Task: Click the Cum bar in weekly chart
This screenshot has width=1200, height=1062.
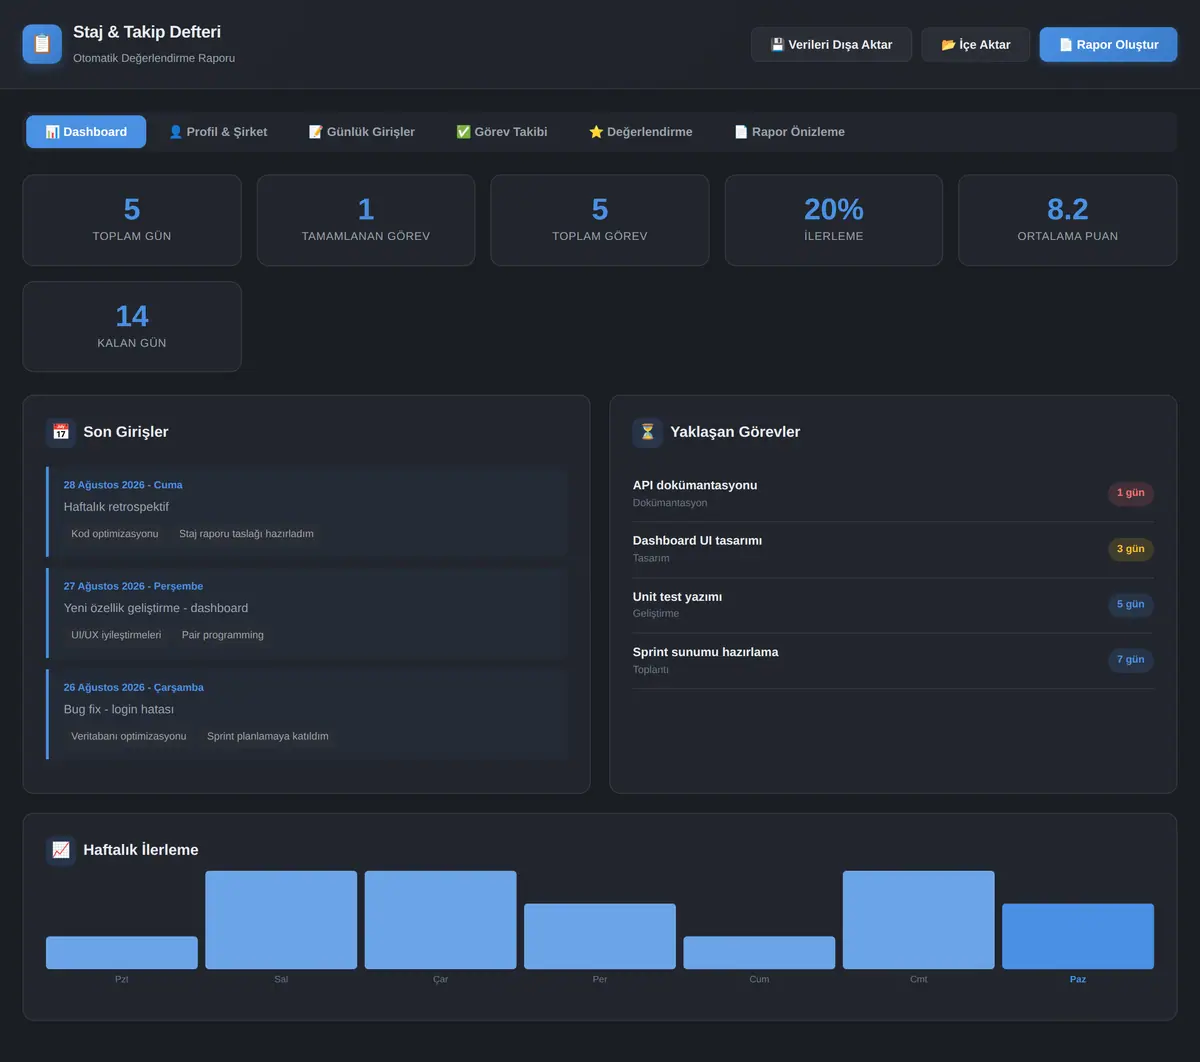Action: (x=759, y=953)
